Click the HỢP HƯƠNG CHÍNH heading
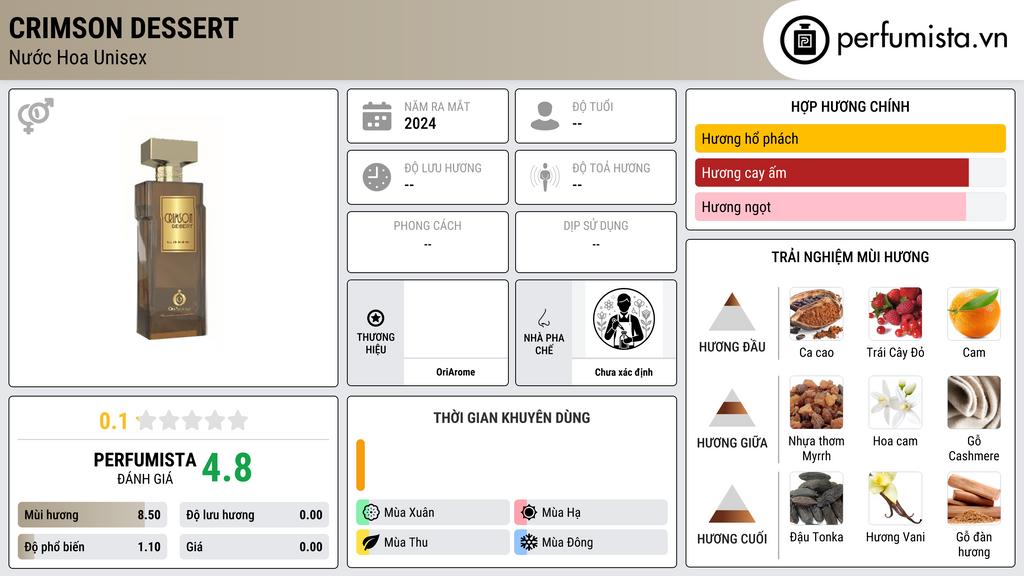The height and width of the screenshot is (576, 1024). pos(850,106)
